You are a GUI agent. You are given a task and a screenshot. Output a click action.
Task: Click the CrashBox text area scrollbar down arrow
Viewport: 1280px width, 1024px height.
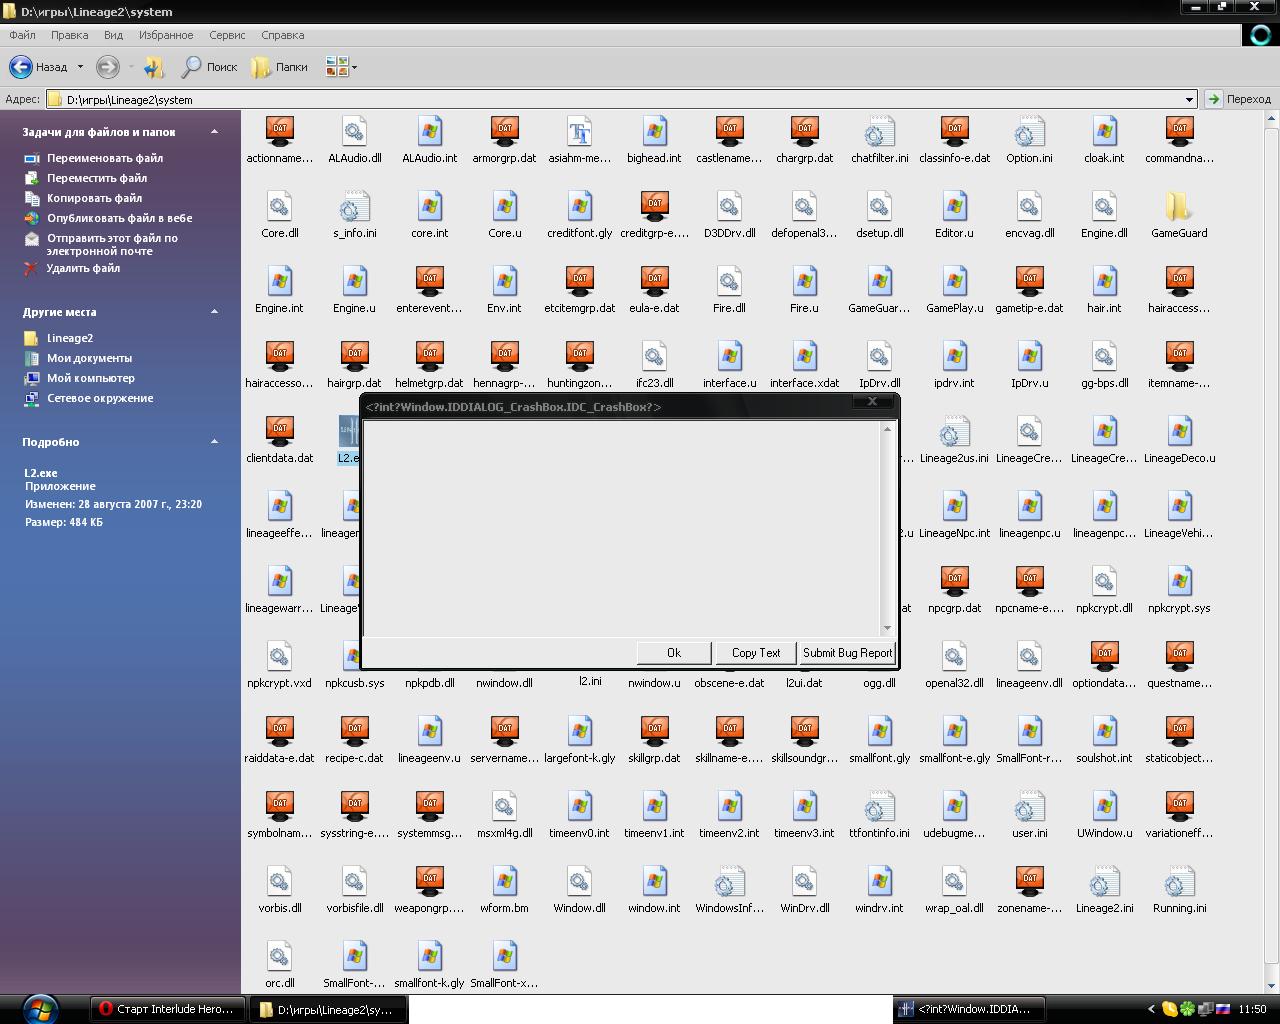pyautogui.click(x=886, y=628)
